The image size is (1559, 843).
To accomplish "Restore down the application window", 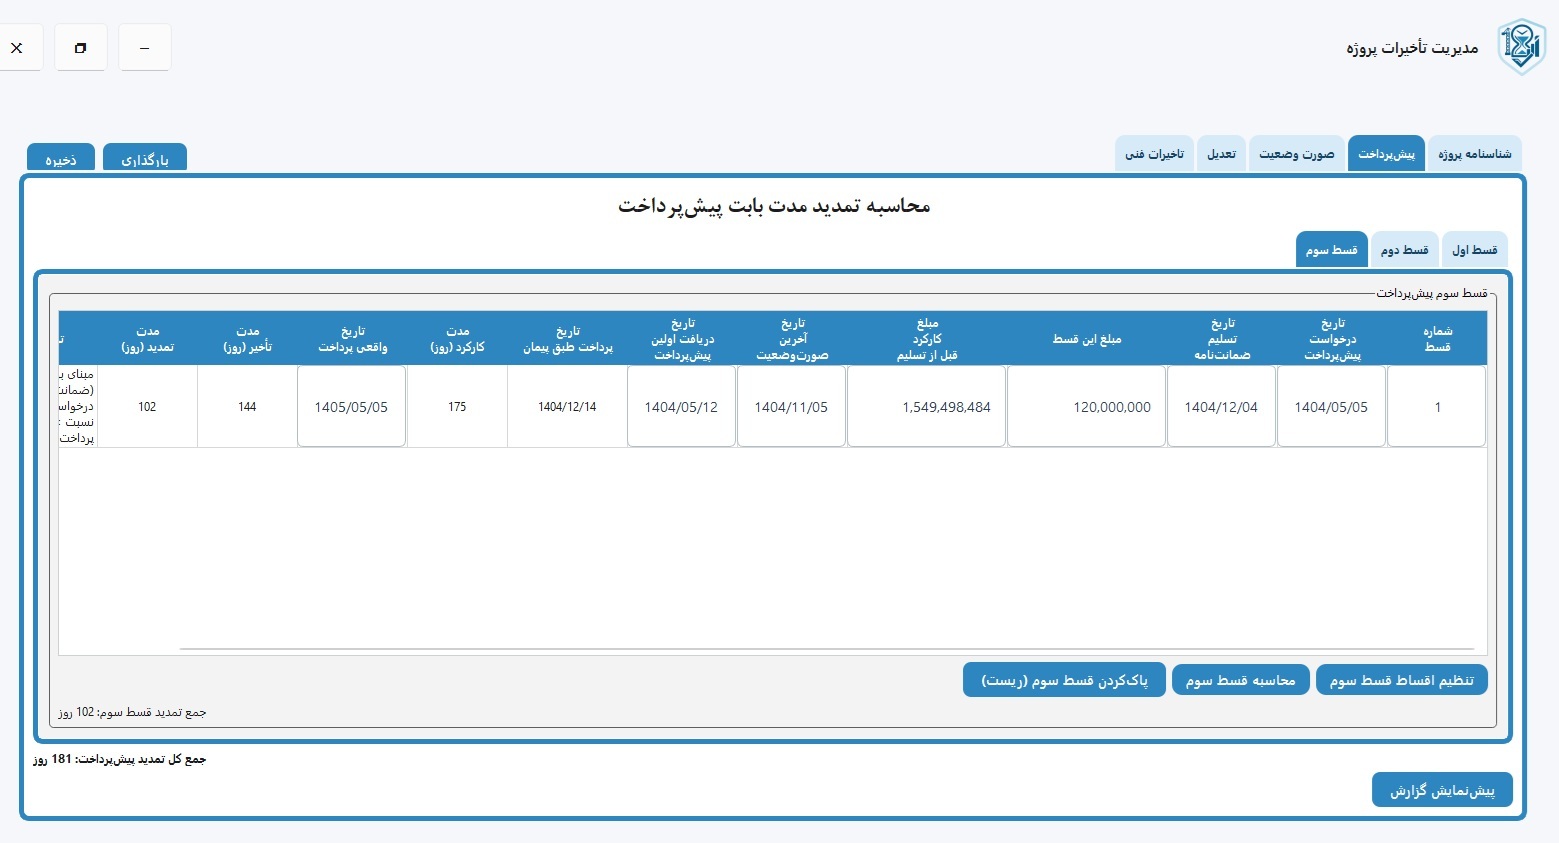I will pyautogui.click(x=80, y=48).
